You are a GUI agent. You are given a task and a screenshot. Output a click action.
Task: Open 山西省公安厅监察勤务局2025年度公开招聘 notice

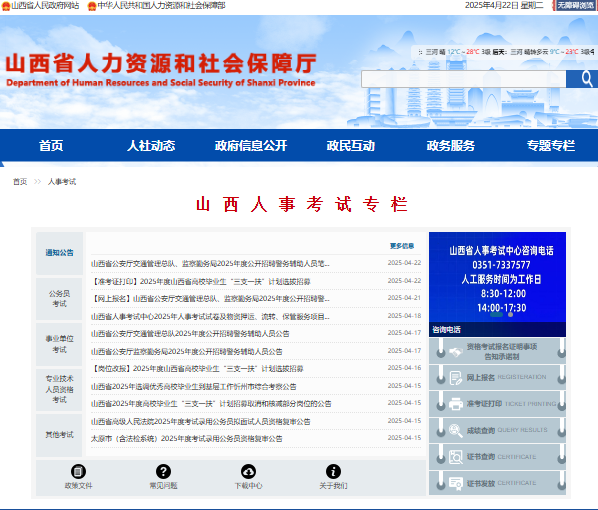tap(186, 352)
